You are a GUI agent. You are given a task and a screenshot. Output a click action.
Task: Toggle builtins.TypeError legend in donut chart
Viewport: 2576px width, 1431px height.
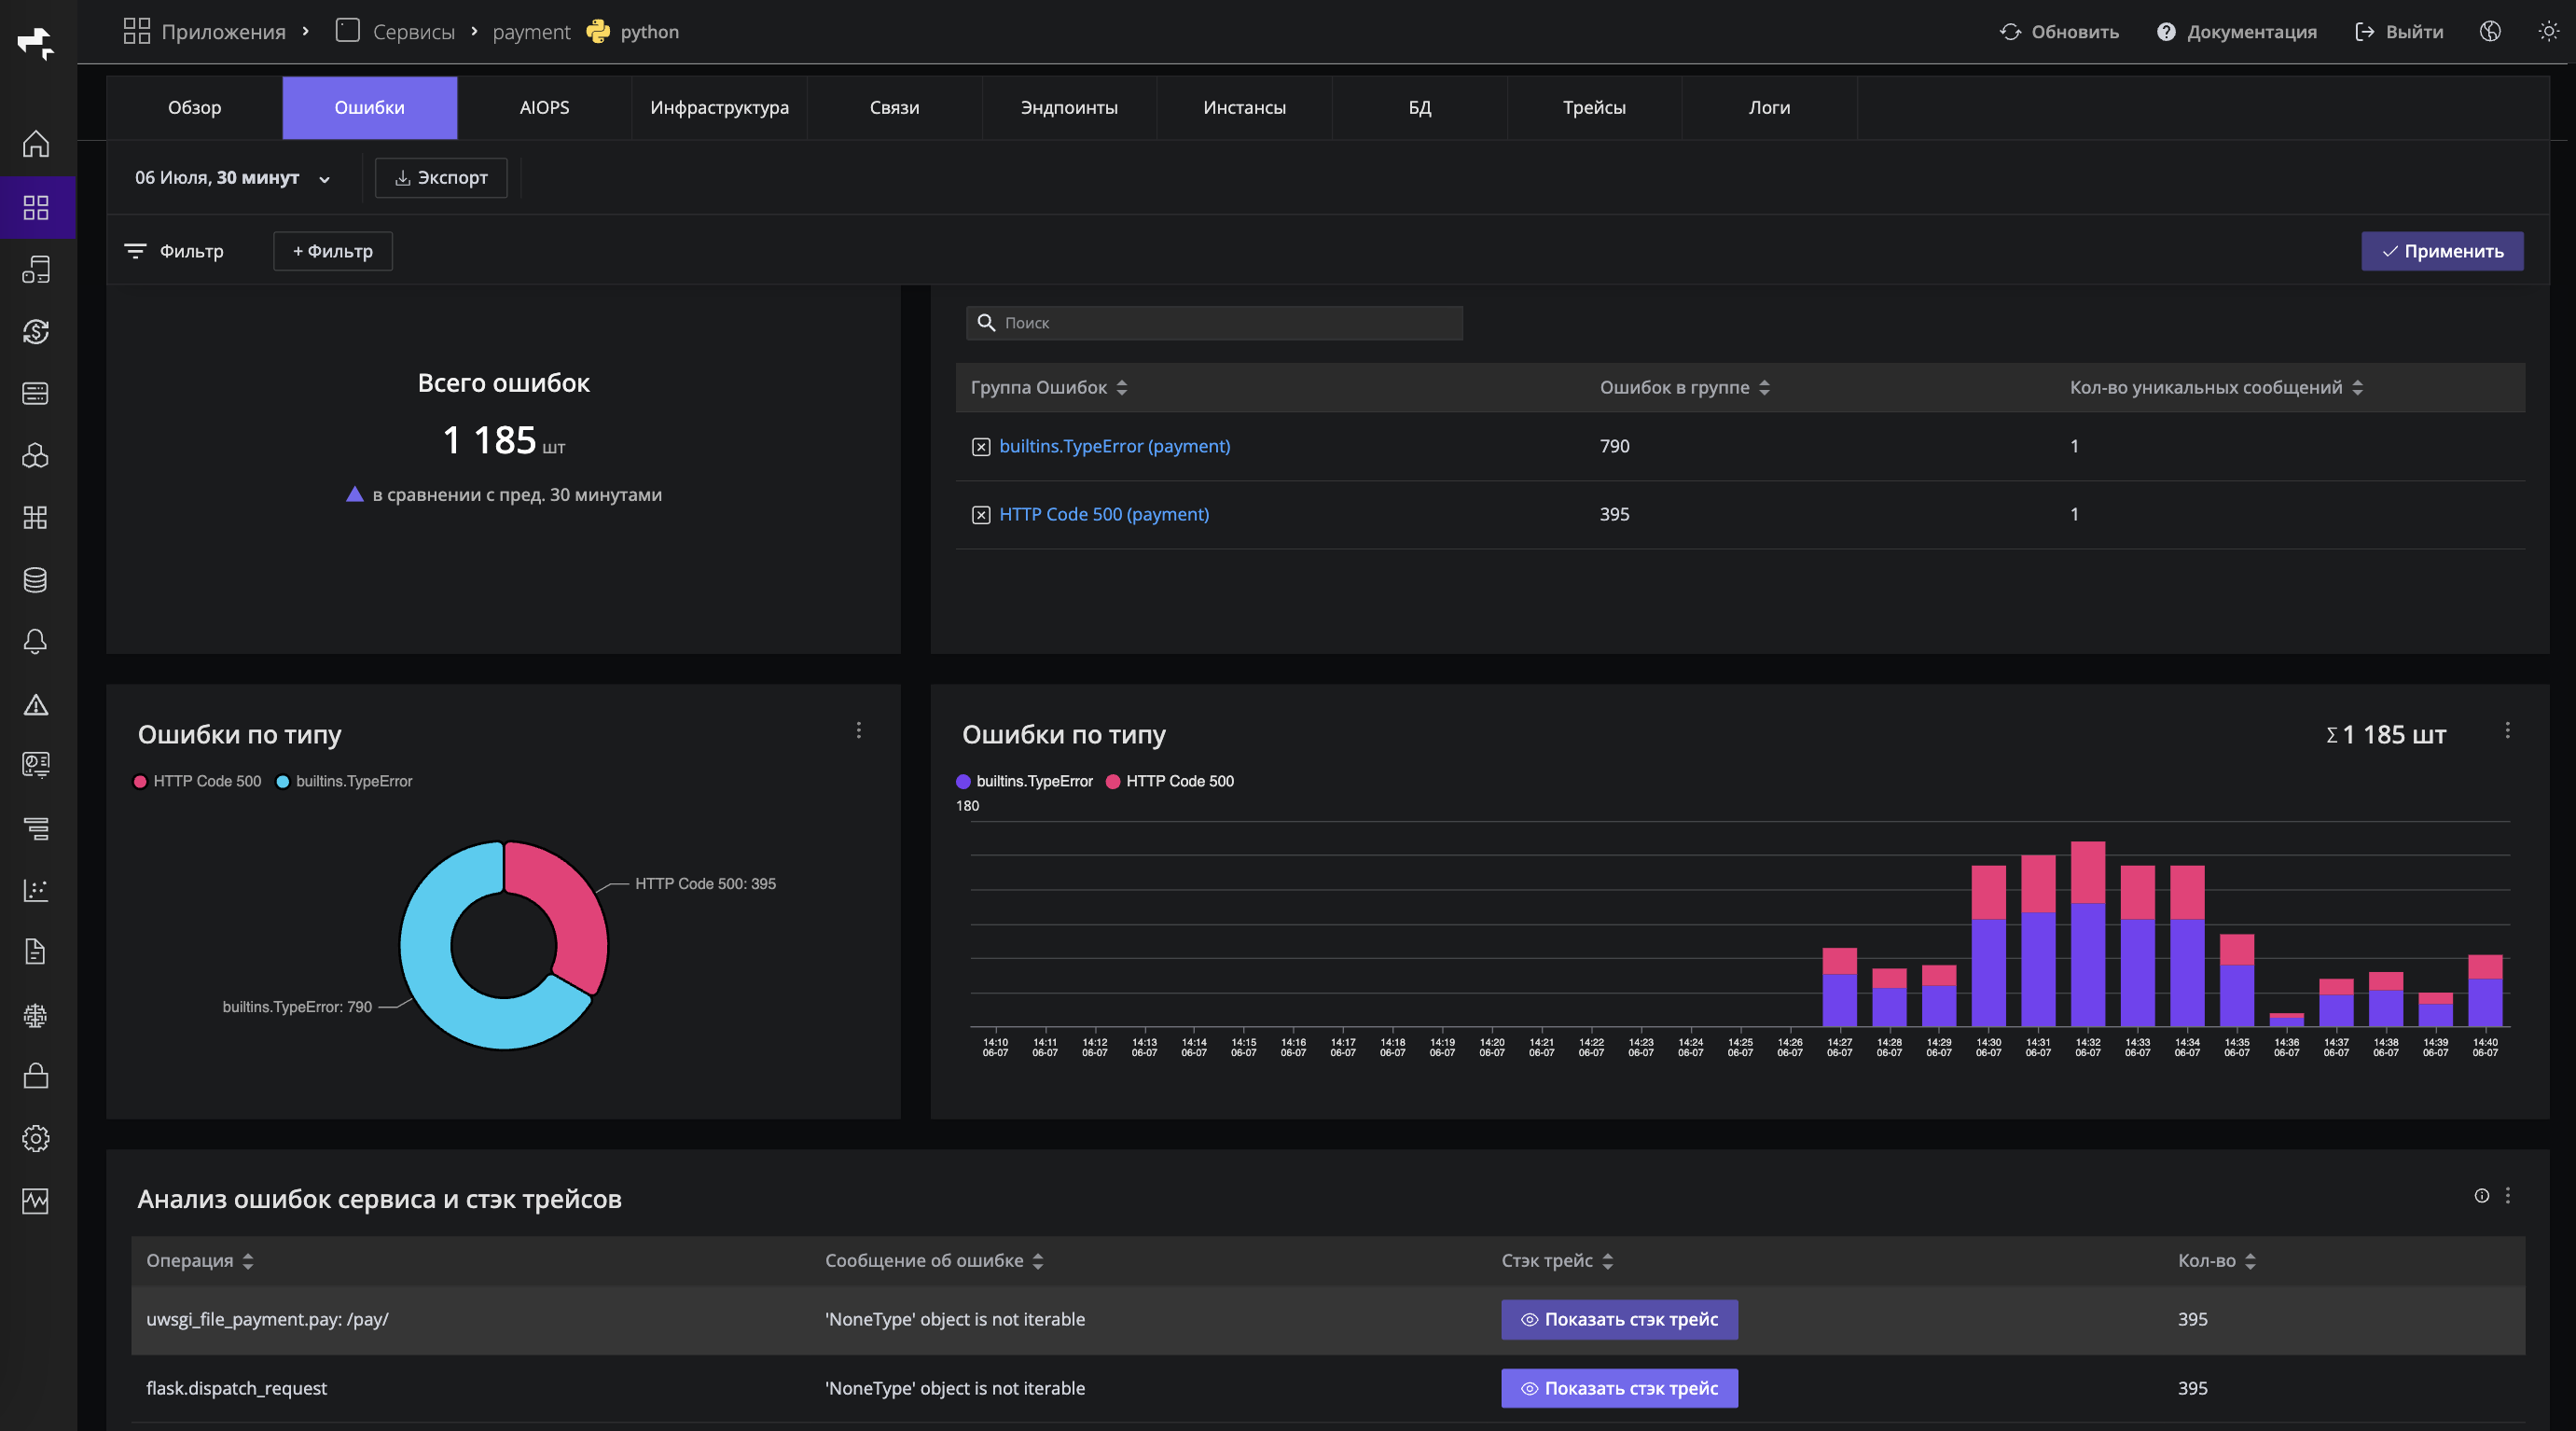(344, 781)
